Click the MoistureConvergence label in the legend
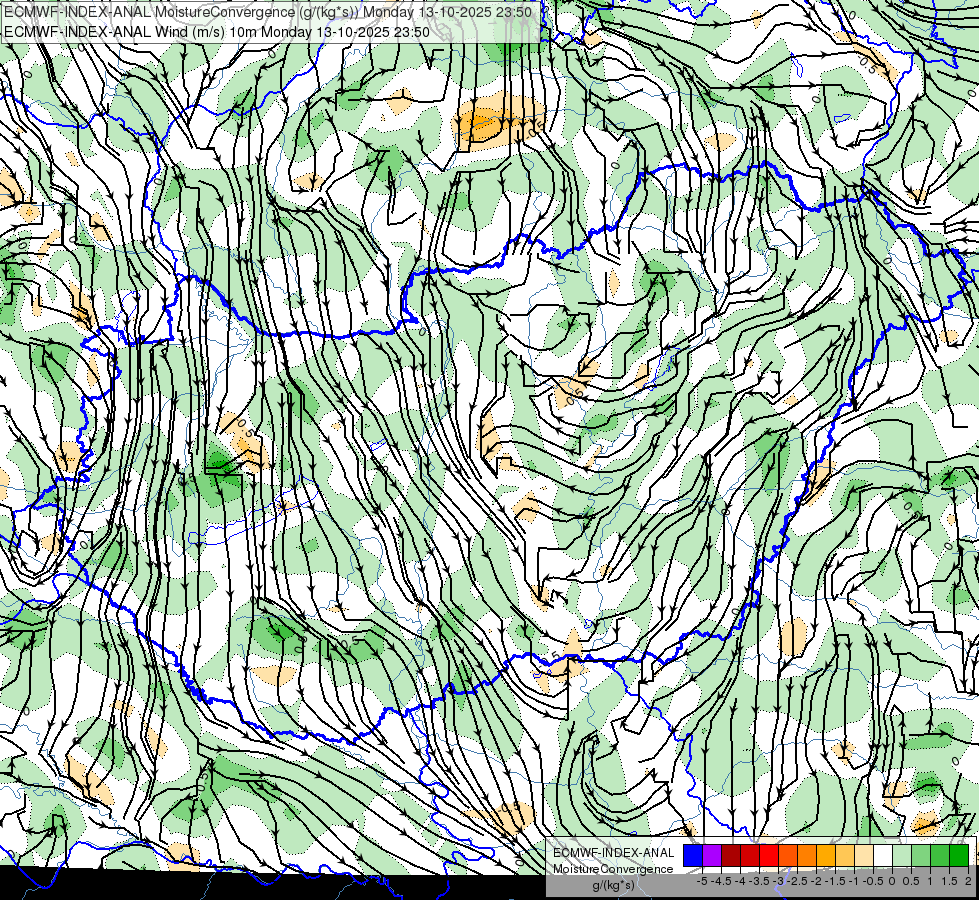Screen dimensions: 979x900 [x=613, y=869]
